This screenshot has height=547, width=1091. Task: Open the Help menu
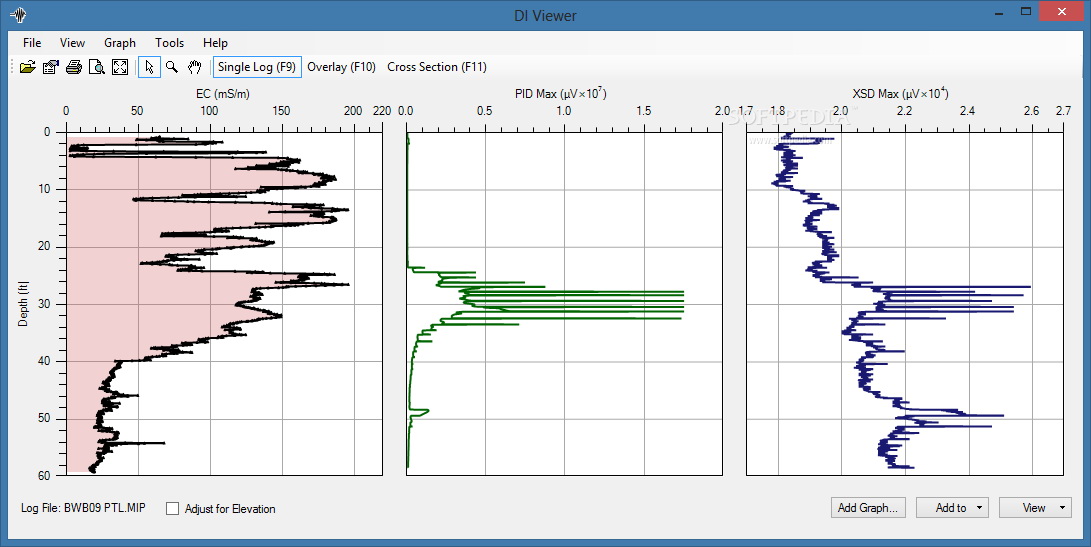point(215,42)
